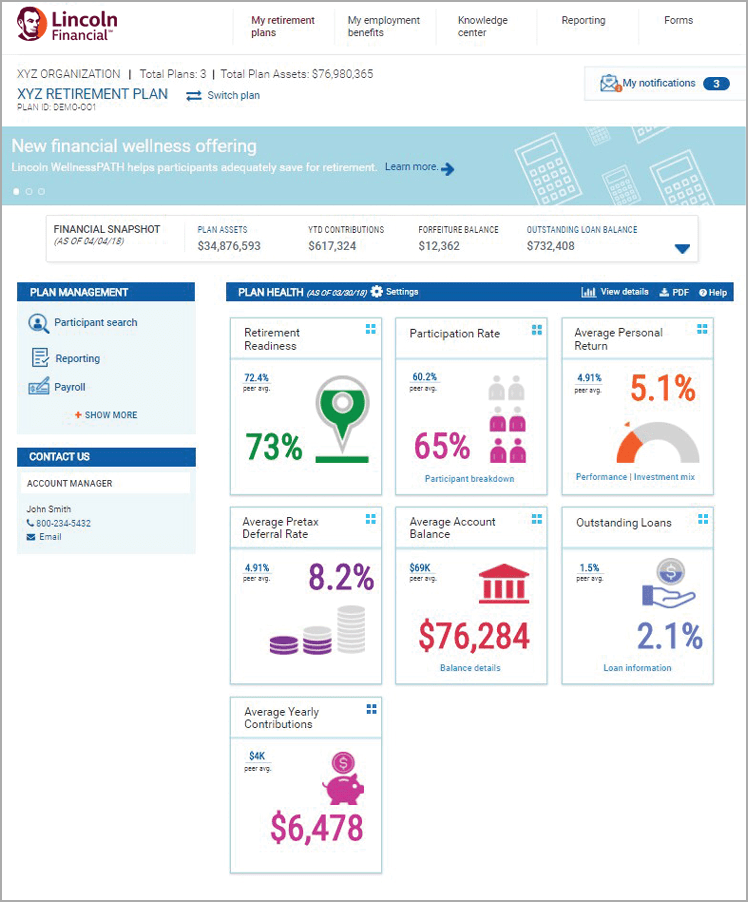Click the Lincoln Financial logo
The width and height of the screenshot is (748, 902).
tap(66, 25)
